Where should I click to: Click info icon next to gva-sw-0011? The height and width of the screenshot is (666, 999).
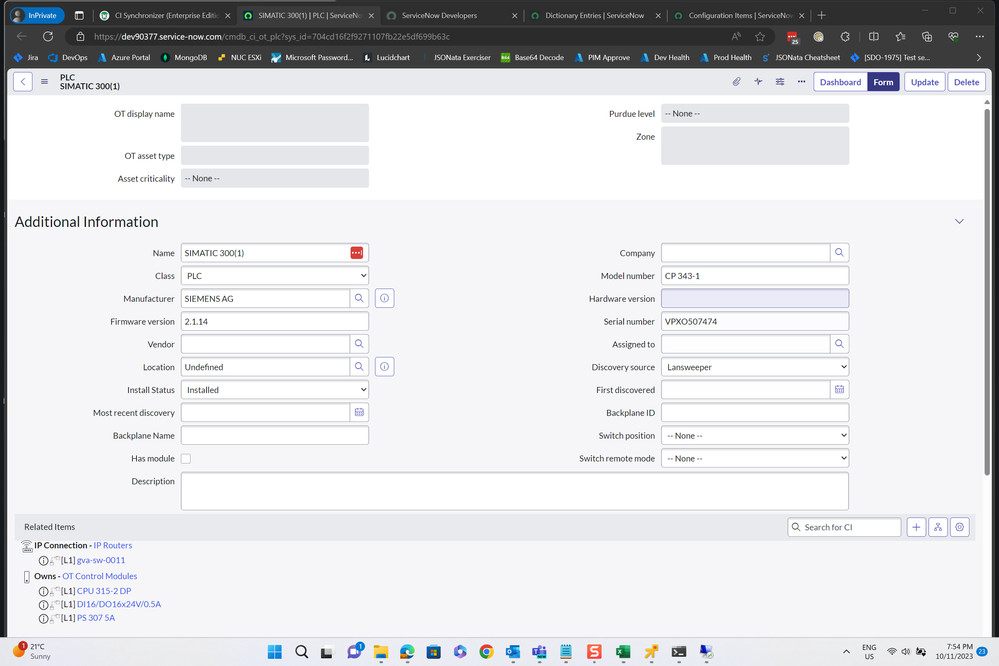pyautogui.click(x=43, y=561)
